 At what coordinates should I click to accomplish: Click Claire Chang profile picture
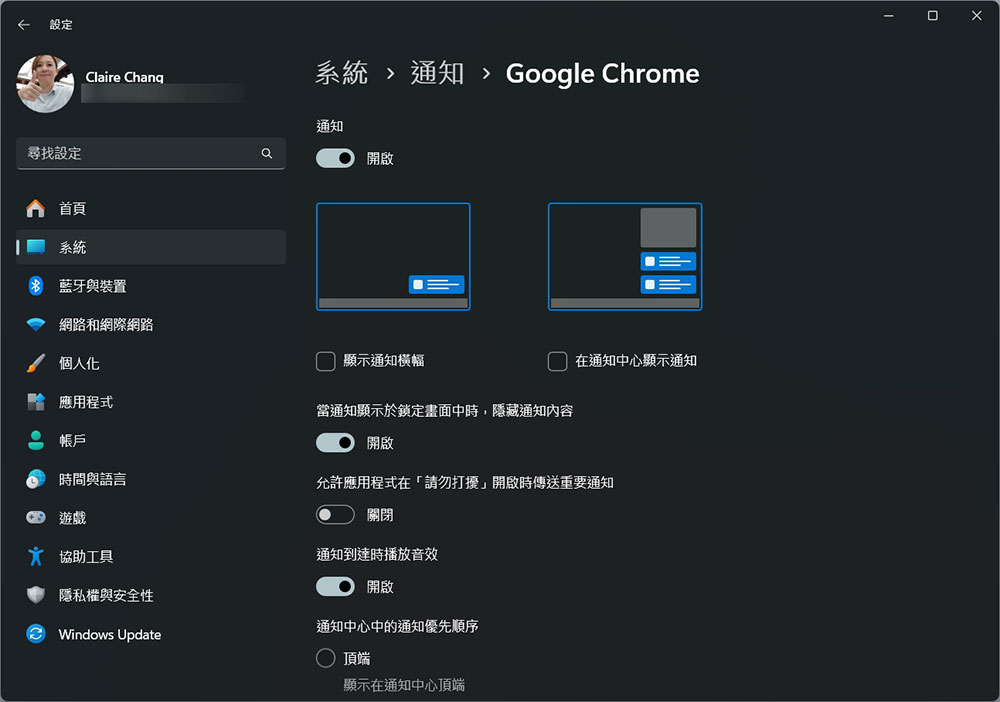(45, 84)
